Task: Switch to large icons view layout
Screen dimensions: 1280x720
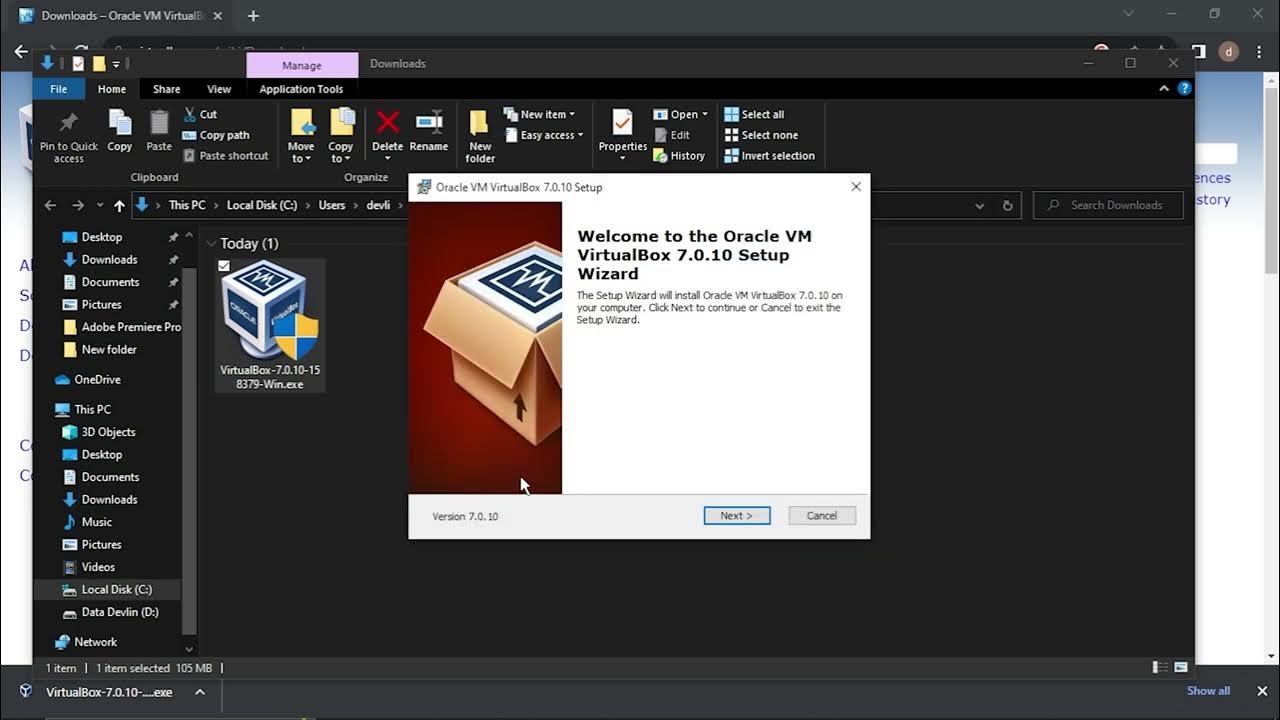Action: pos(1181,667)
